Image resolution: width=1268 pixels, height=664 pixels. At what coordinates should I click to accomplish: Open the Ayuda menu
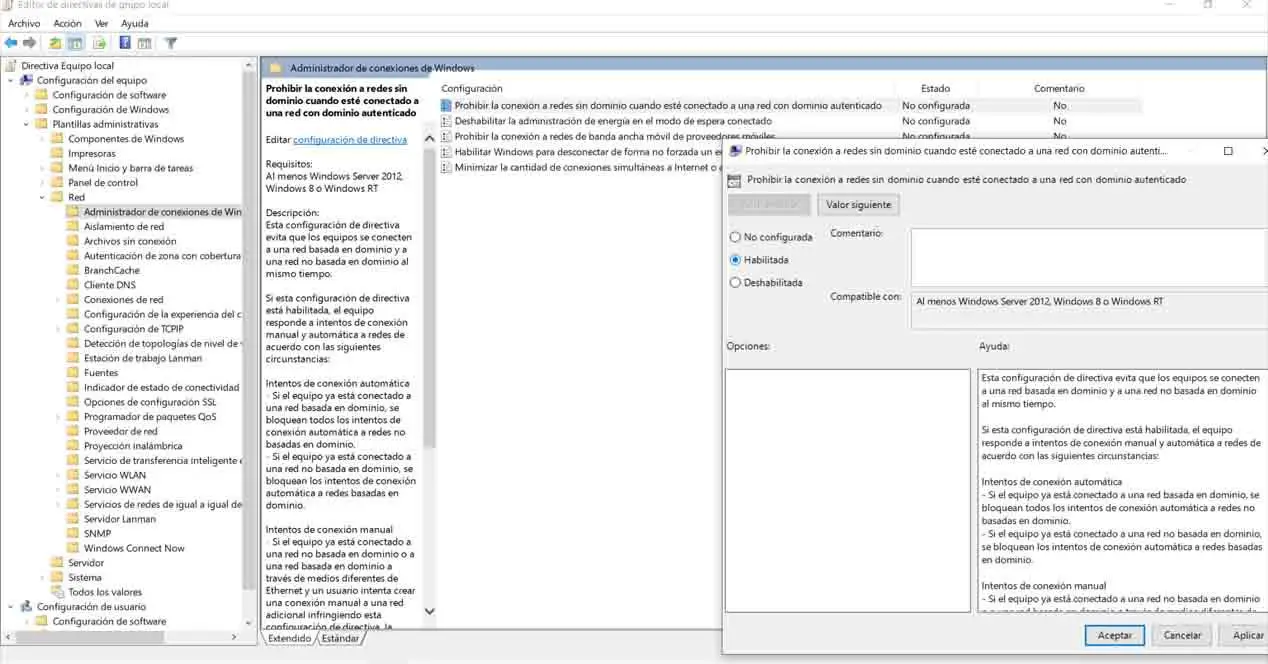click(x=134, y=23)
